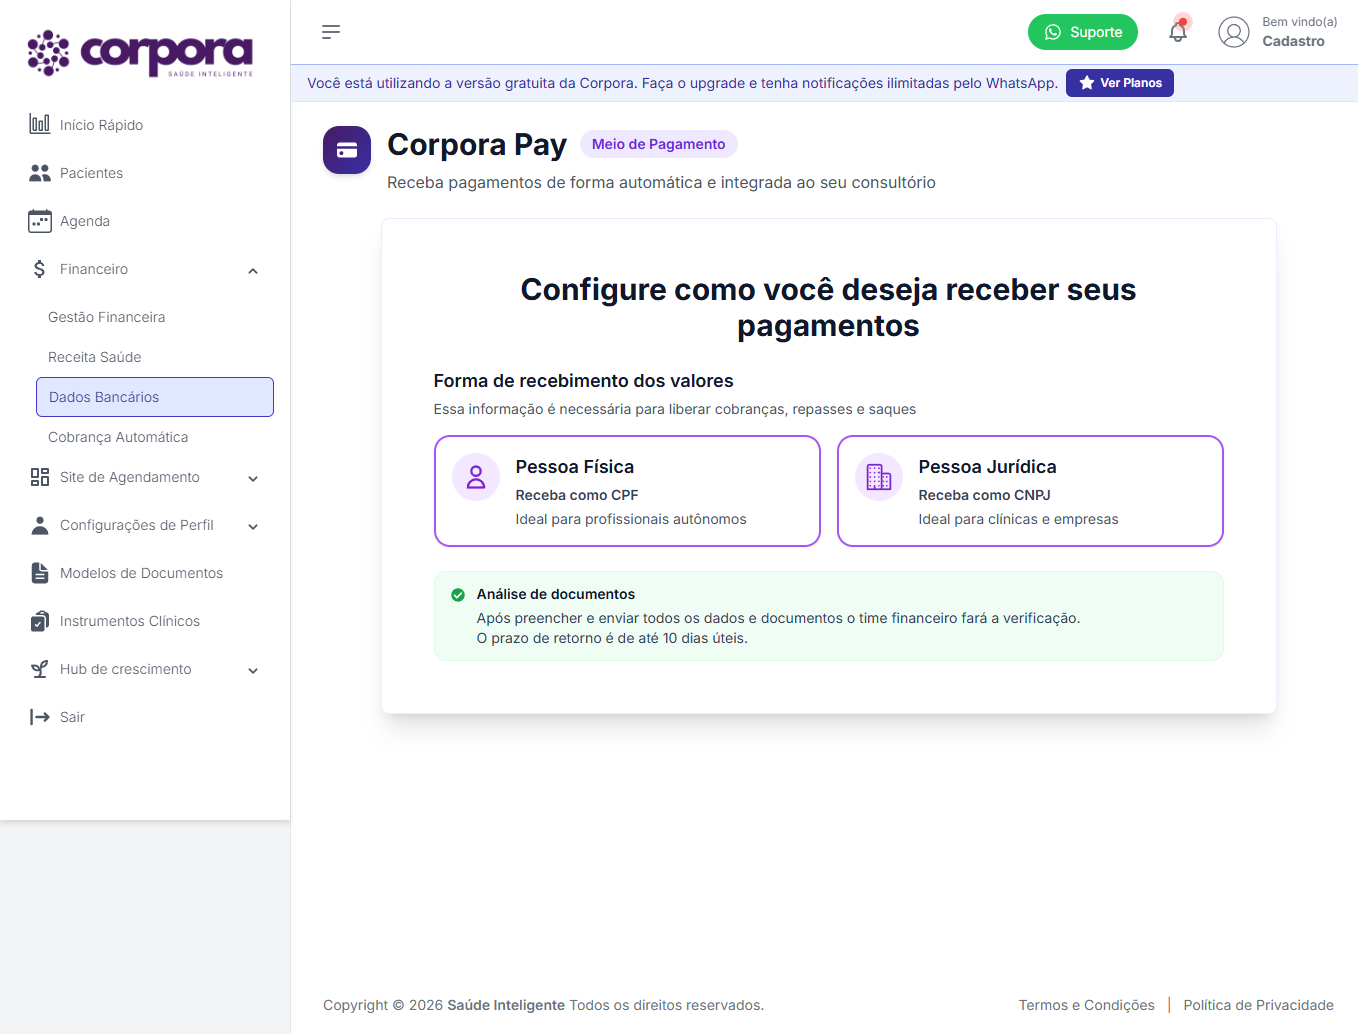Click the Início Rápido chart icon
The image size is (1358, 1034).
40,124
